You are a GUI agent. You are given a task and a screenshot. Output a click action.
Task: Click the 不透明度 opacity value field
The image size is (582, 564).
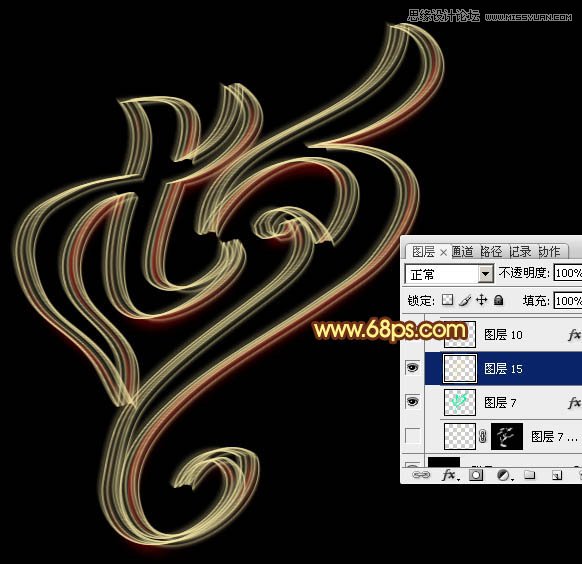(x=568, y=273)
